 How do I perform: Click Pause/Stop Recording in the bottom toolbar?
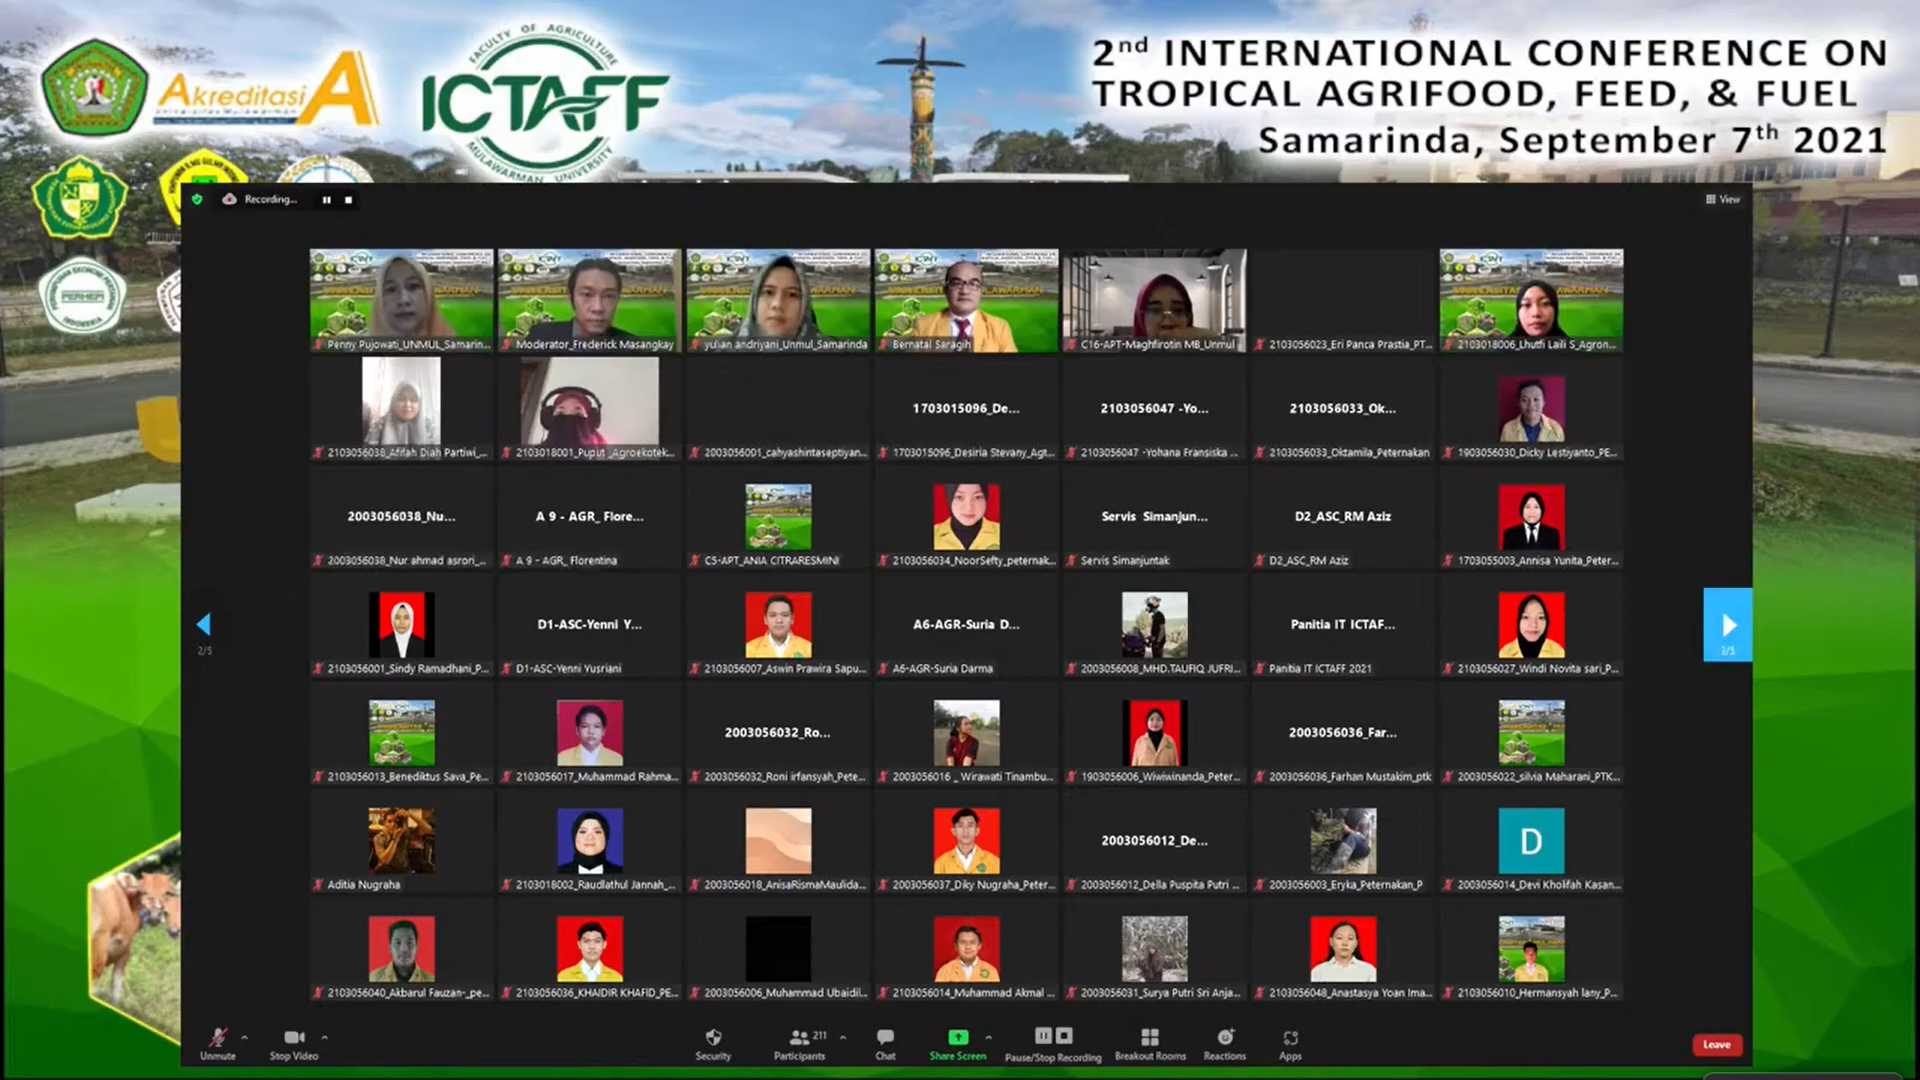(x=1053, y=1044)
